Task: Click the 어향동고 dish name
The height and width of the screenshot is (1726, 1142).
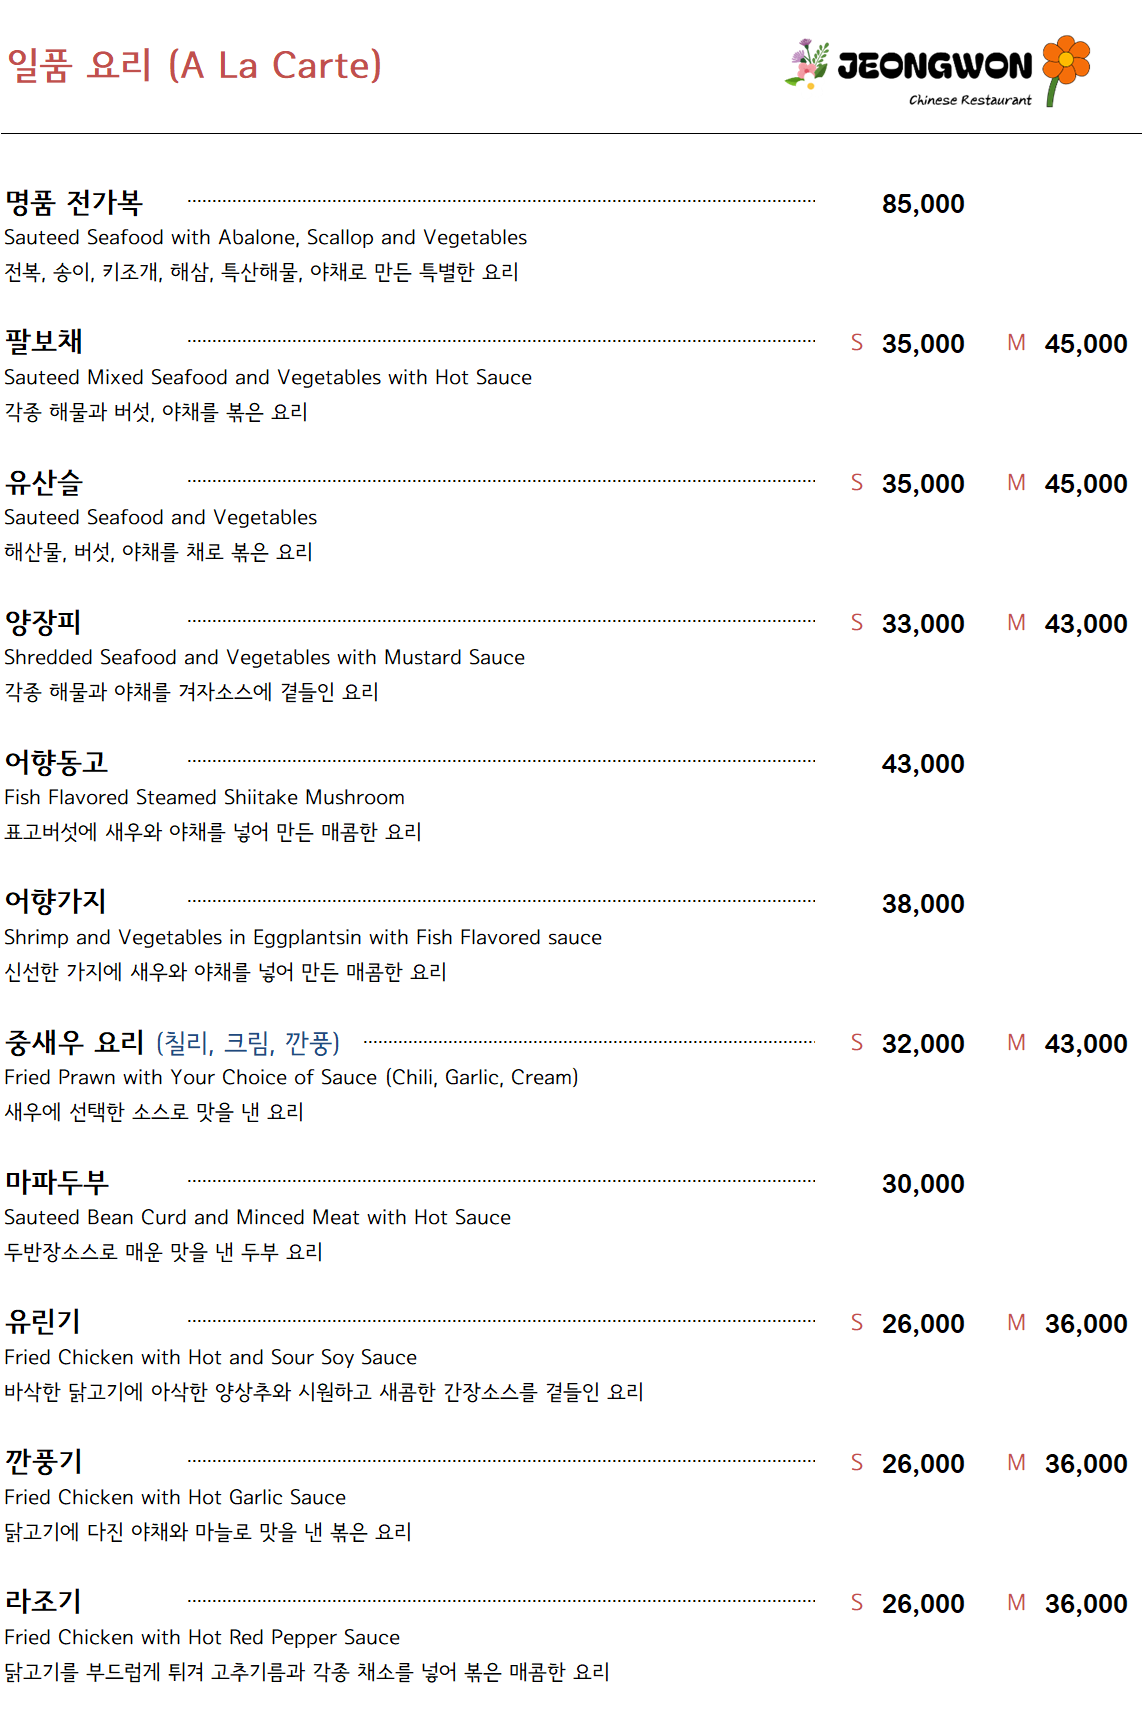Action: point(56,763)
